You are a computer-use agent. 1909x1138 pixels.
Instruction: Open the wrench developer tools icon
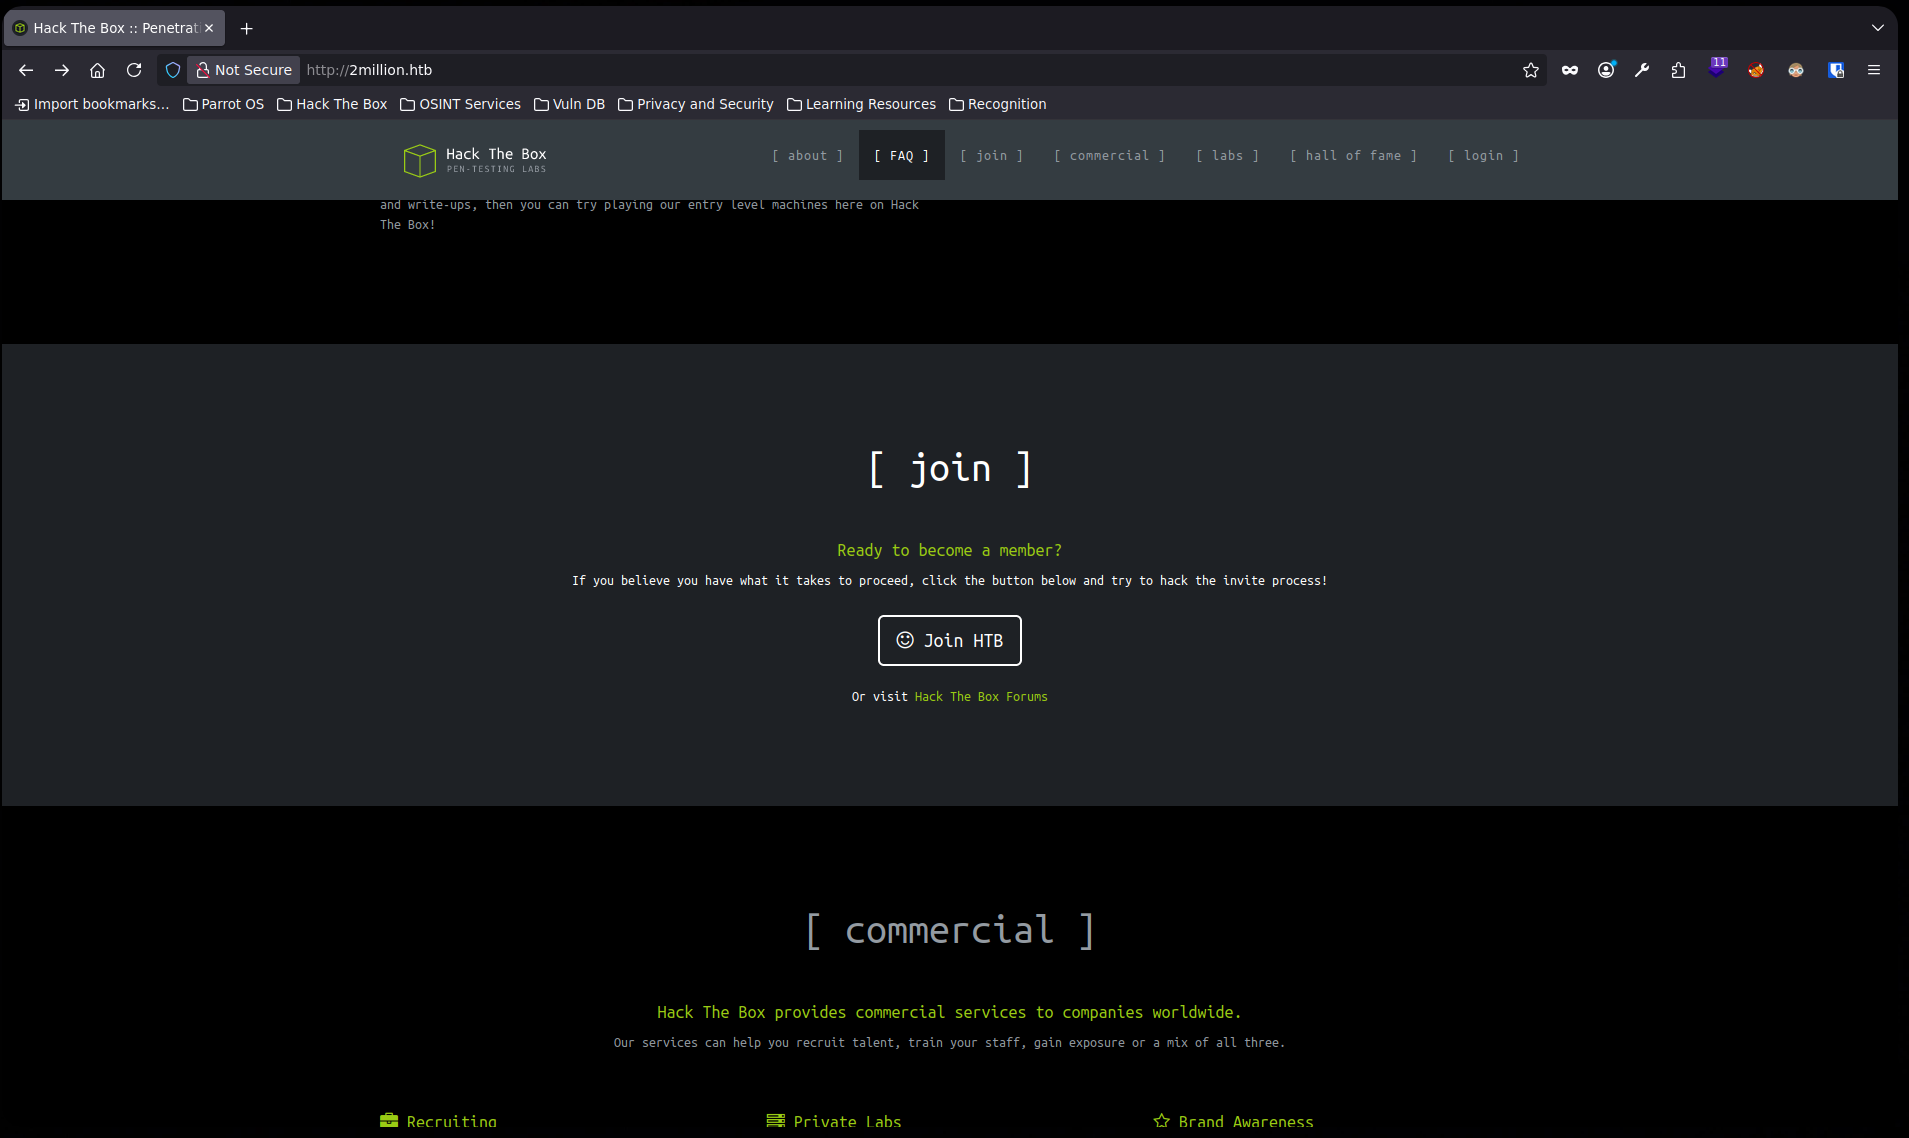coord(1642,70)
